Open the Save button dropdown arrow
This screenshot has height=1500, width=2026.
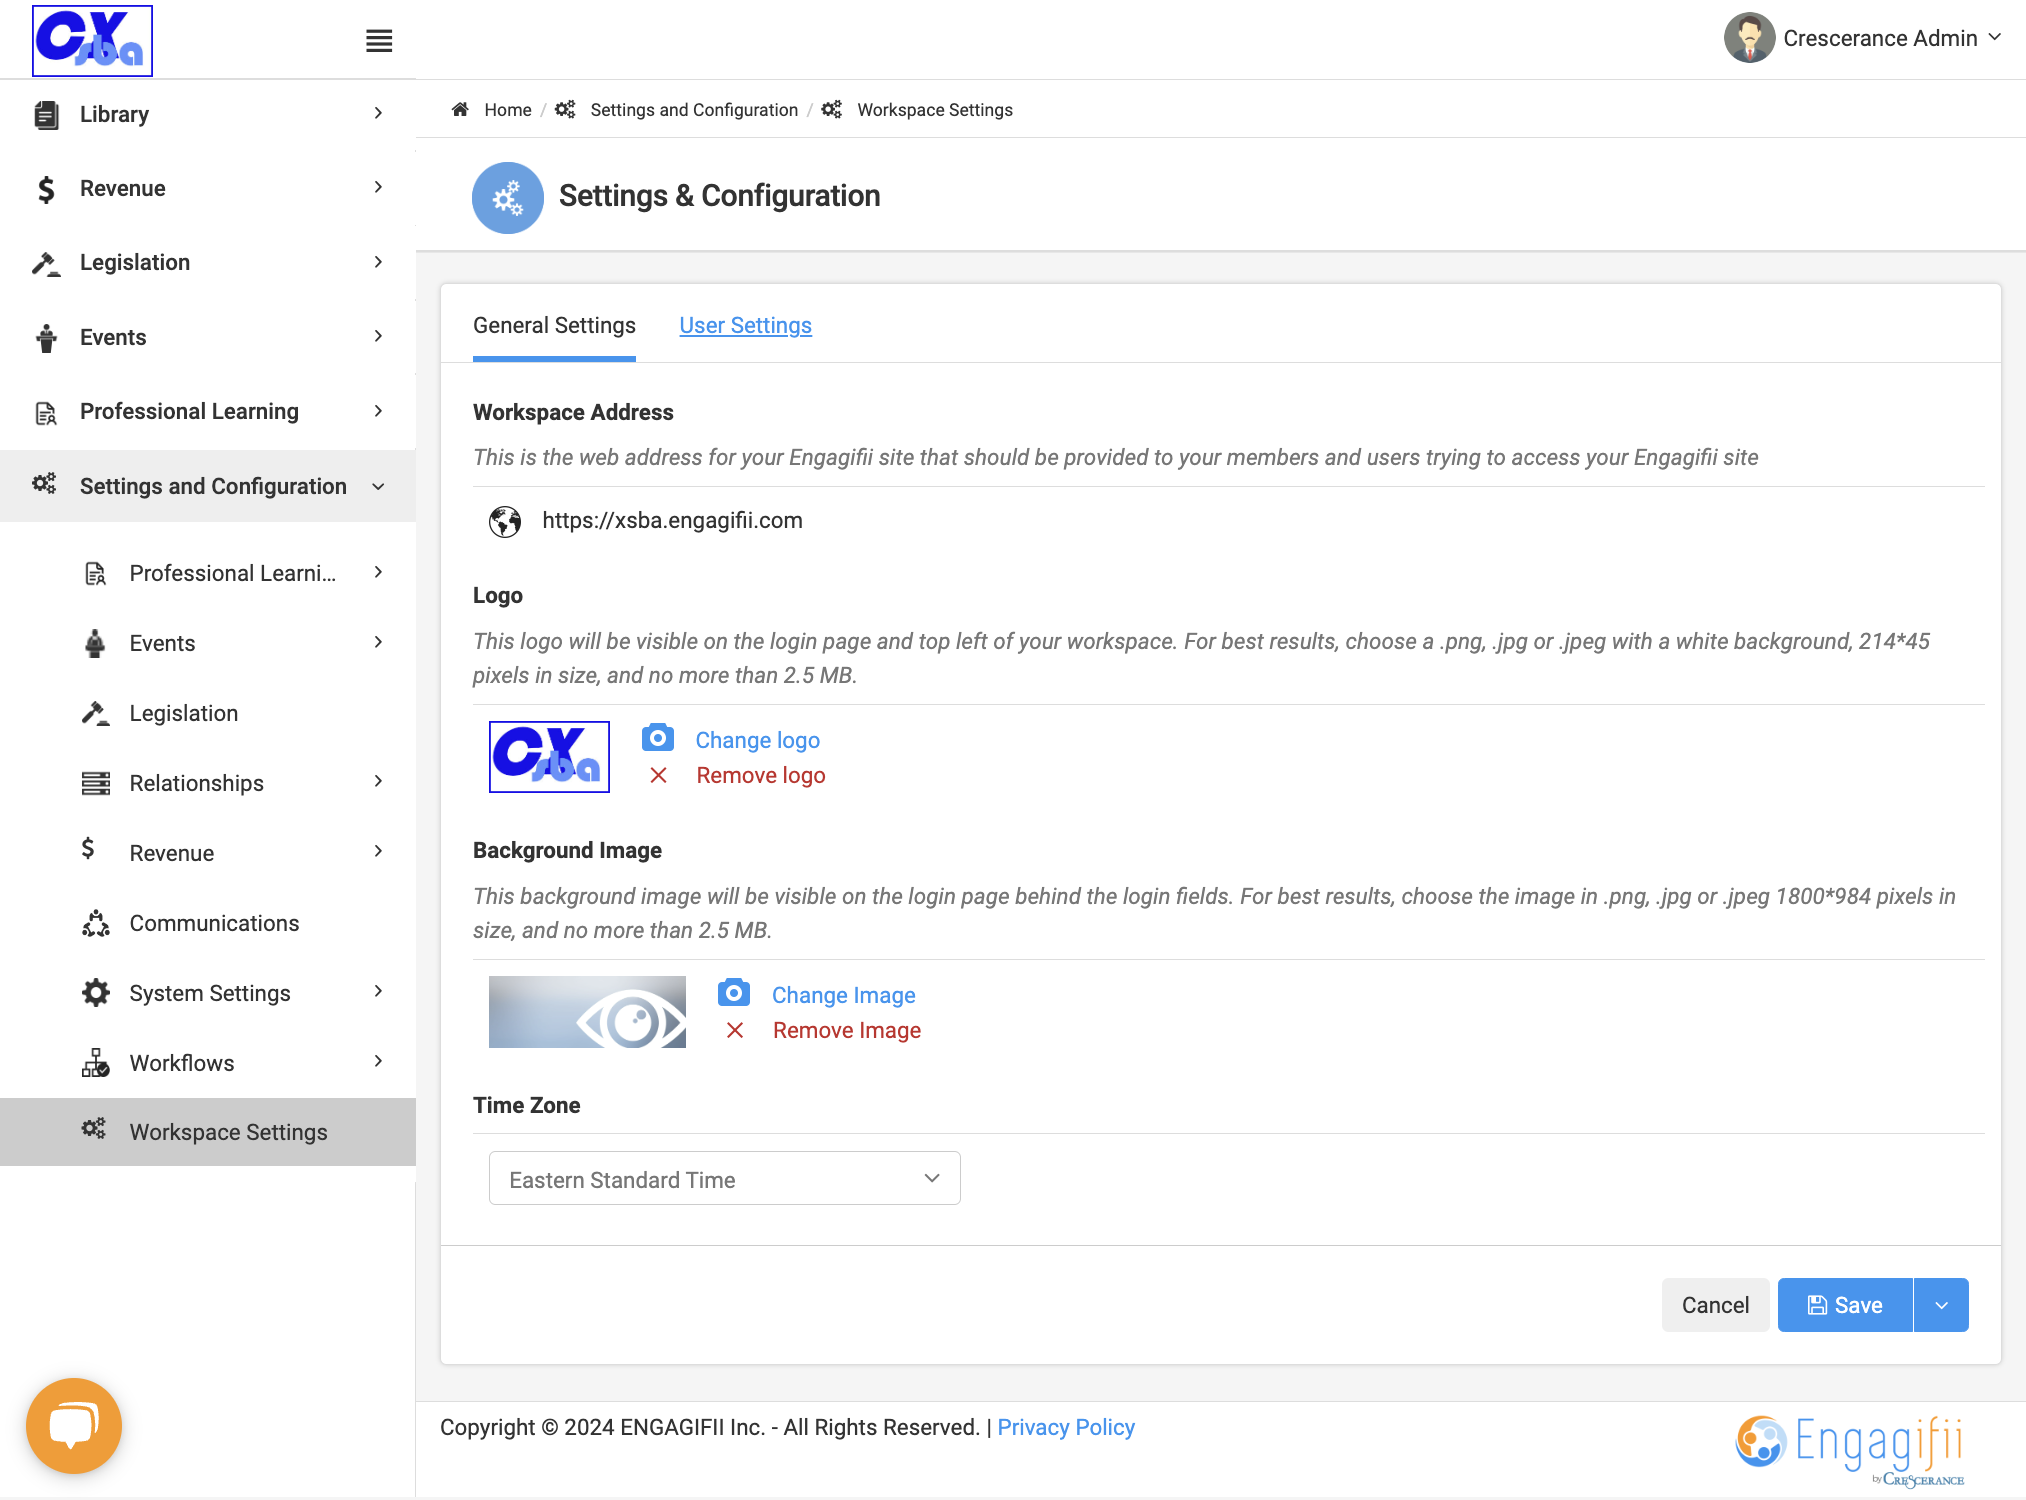pyautogui.click(x=1941, y=1305)
